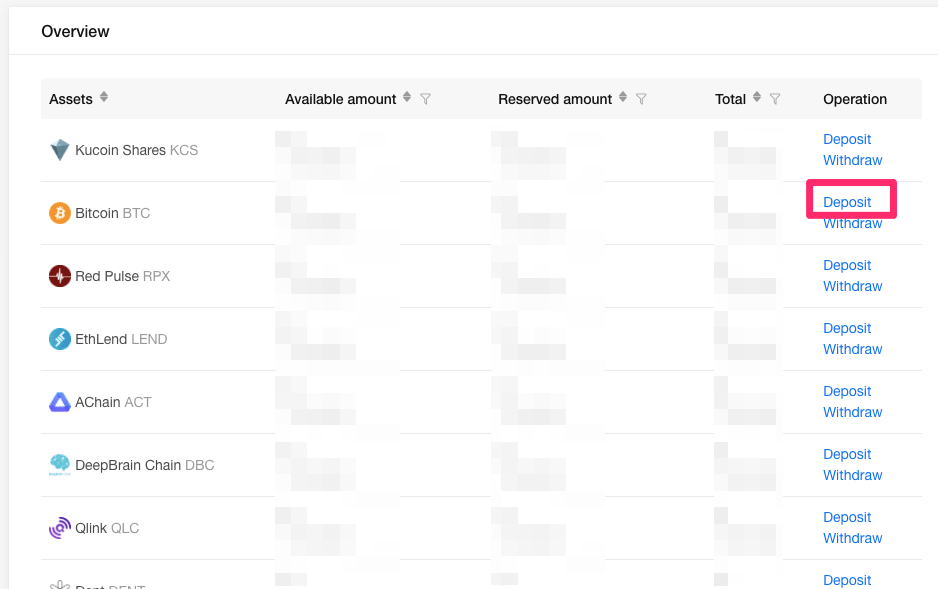Click the DeepBrain Chain brain logo
The width and height of the screenshot is (938, 589).
[x=60, y=465]
